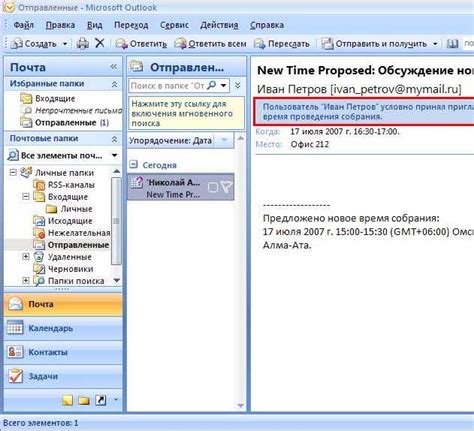This screenshot has width=474, height=431.
Task: Click the flag icon on Николай message
Action: coord(226,187)
